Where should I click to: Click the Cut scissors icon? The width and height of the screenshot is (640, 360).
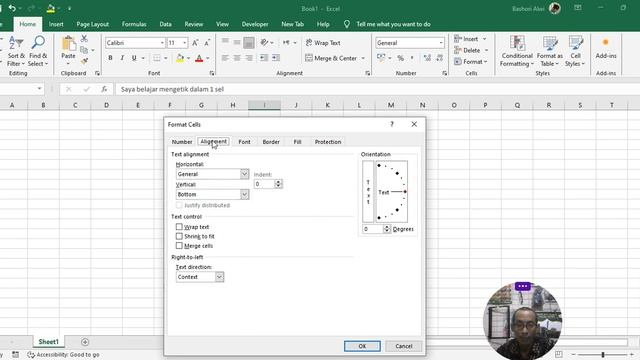(x=84, y=39)
